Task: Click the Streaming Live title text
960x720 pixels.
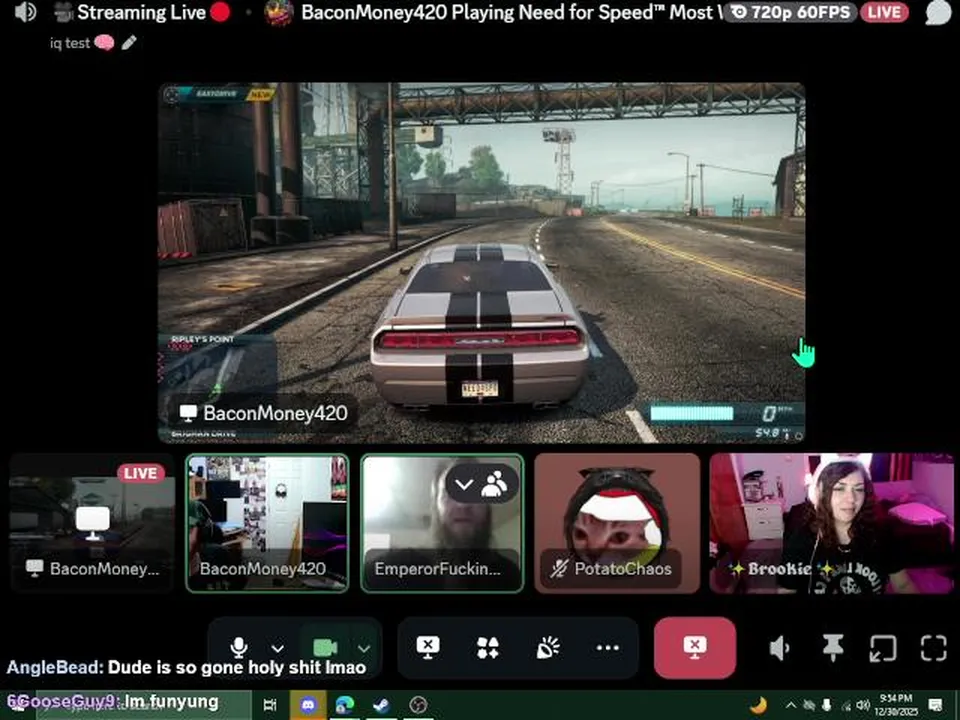Action: click(x=141, y=12)
